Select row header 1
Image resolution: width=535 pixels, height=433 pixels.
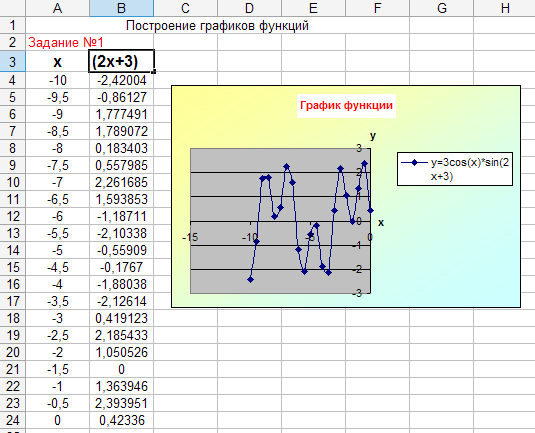13,25
